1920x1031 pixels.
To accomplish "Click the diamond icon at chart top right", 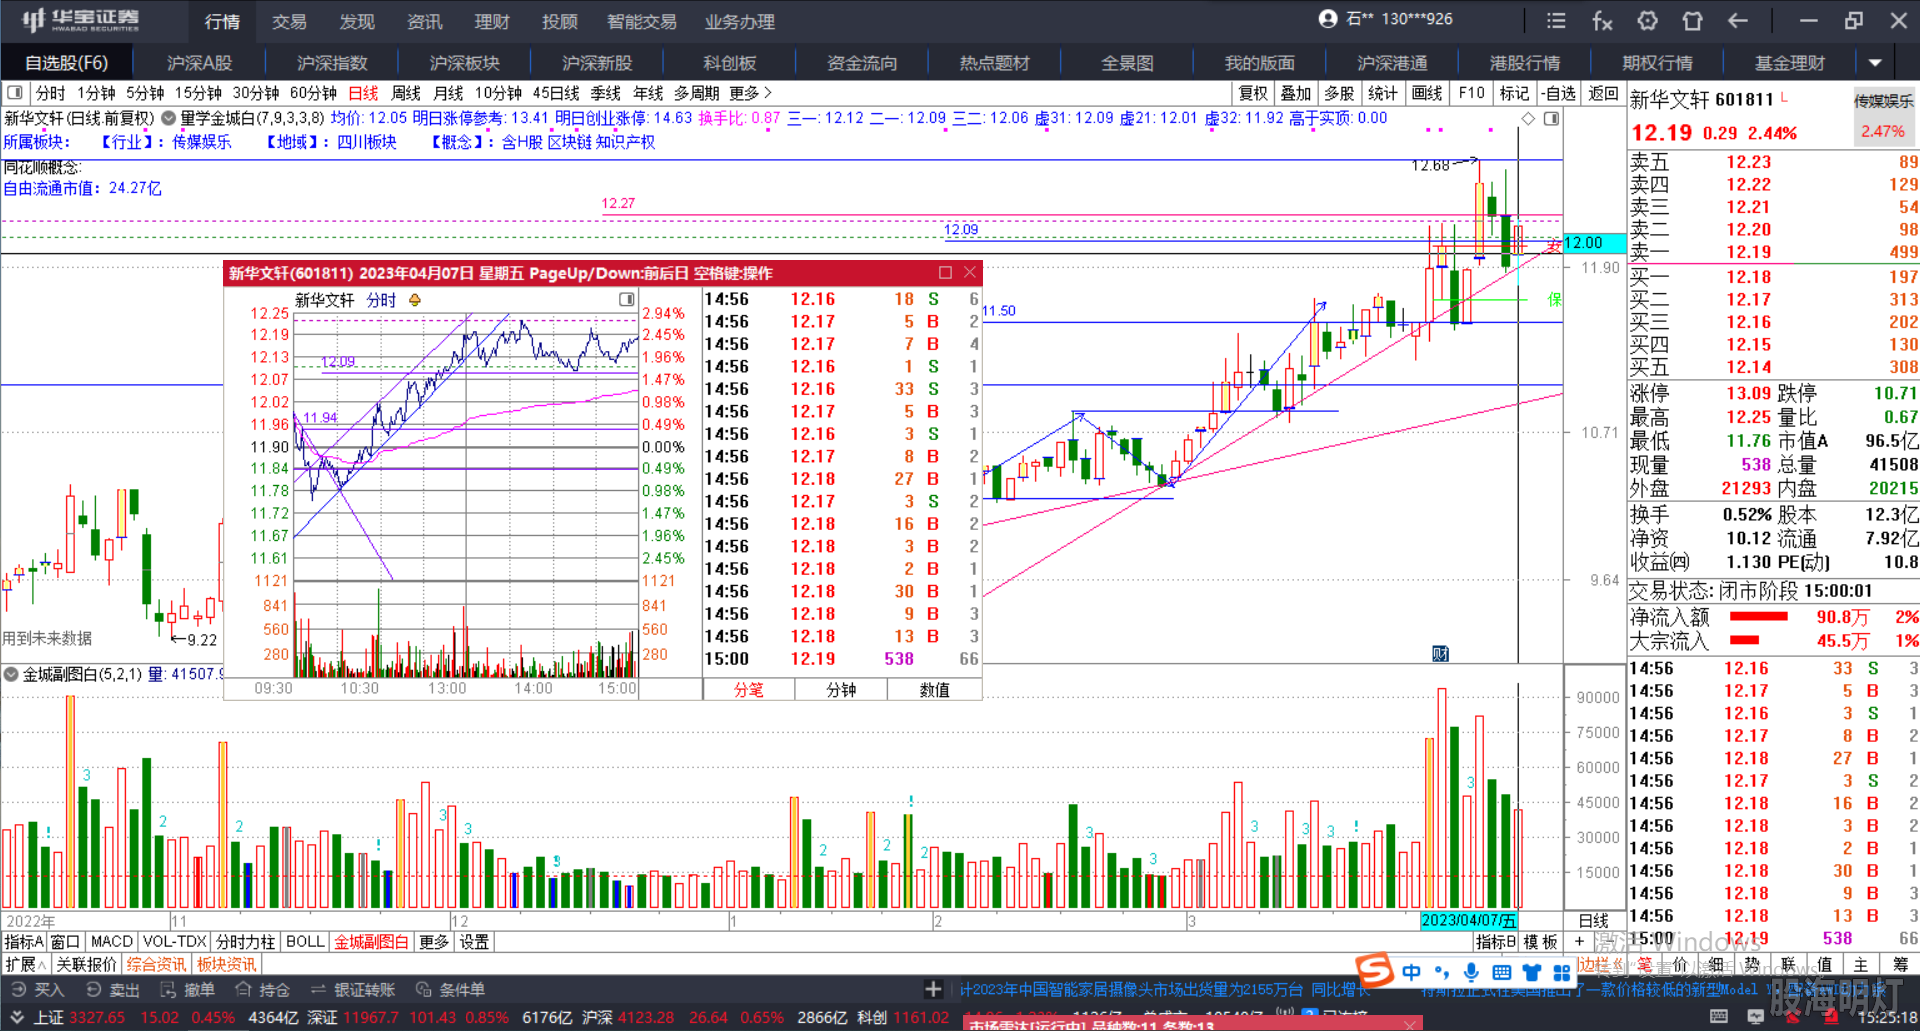I will [x=1528, y=119].
